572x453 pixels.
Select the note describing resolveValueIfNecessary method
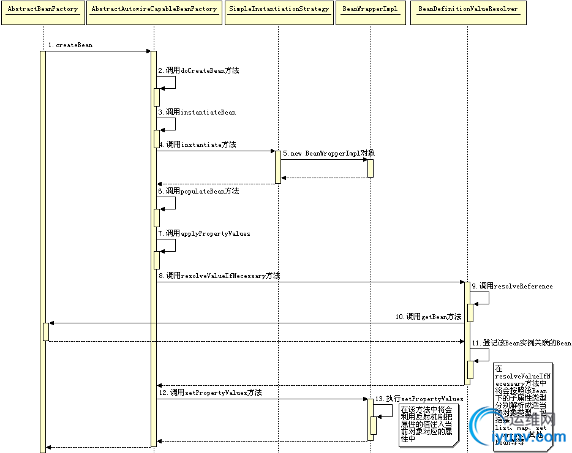tap(523, 406)
